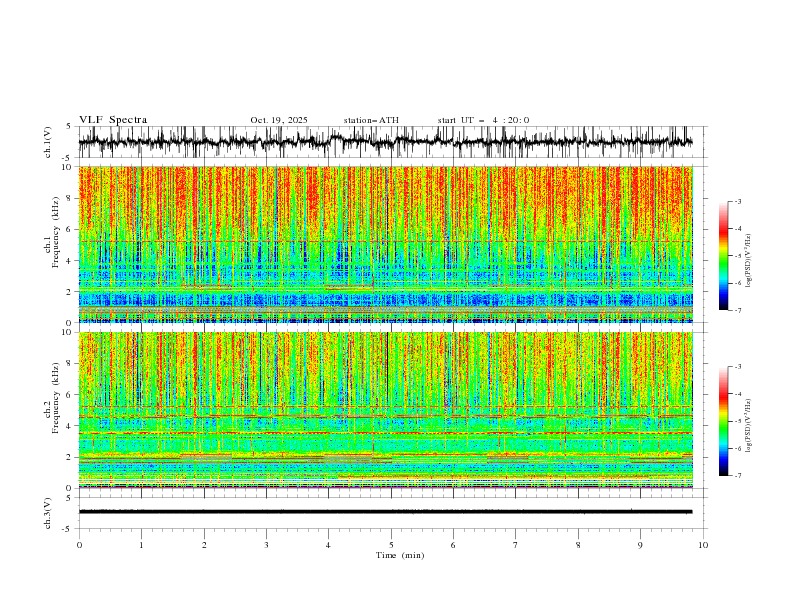This screenshot has width=792, height=612.
Task: Click the "-3" tick on ch.1 colorbar
Action: (x=737, y=201)
